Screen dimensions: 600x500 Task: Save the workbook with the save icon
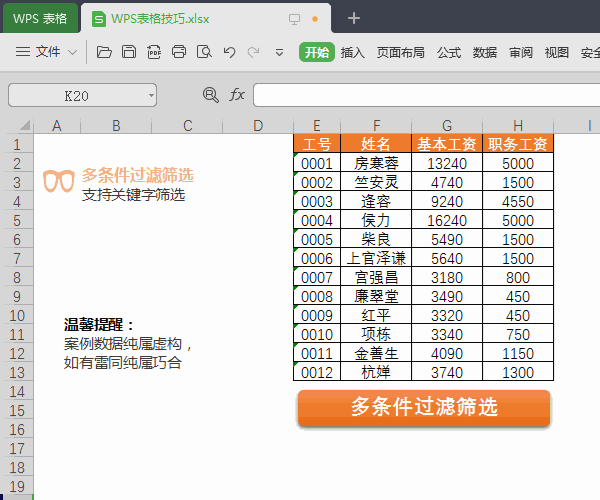[129, 52]
